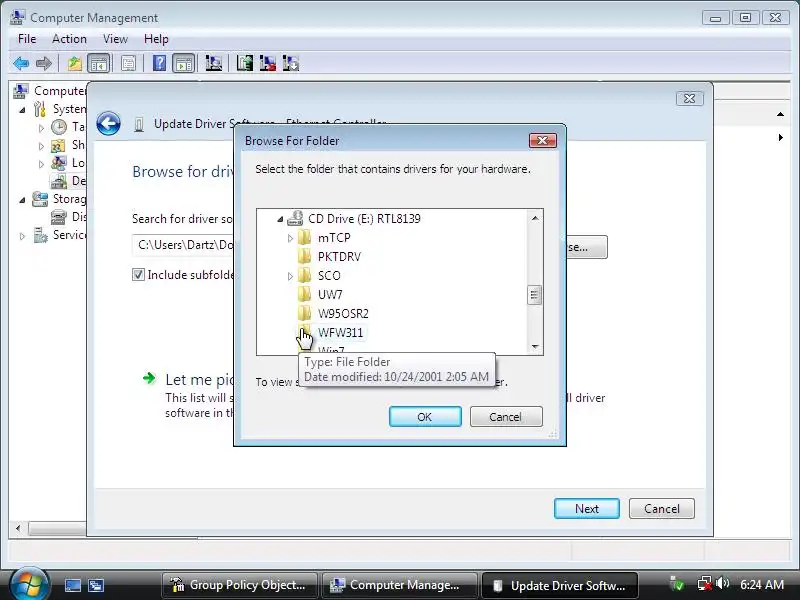Viewport: 800px width, 600px height.
Task: Click the taskbar clock showing 6:24 AM
Action: pos(762,585)
